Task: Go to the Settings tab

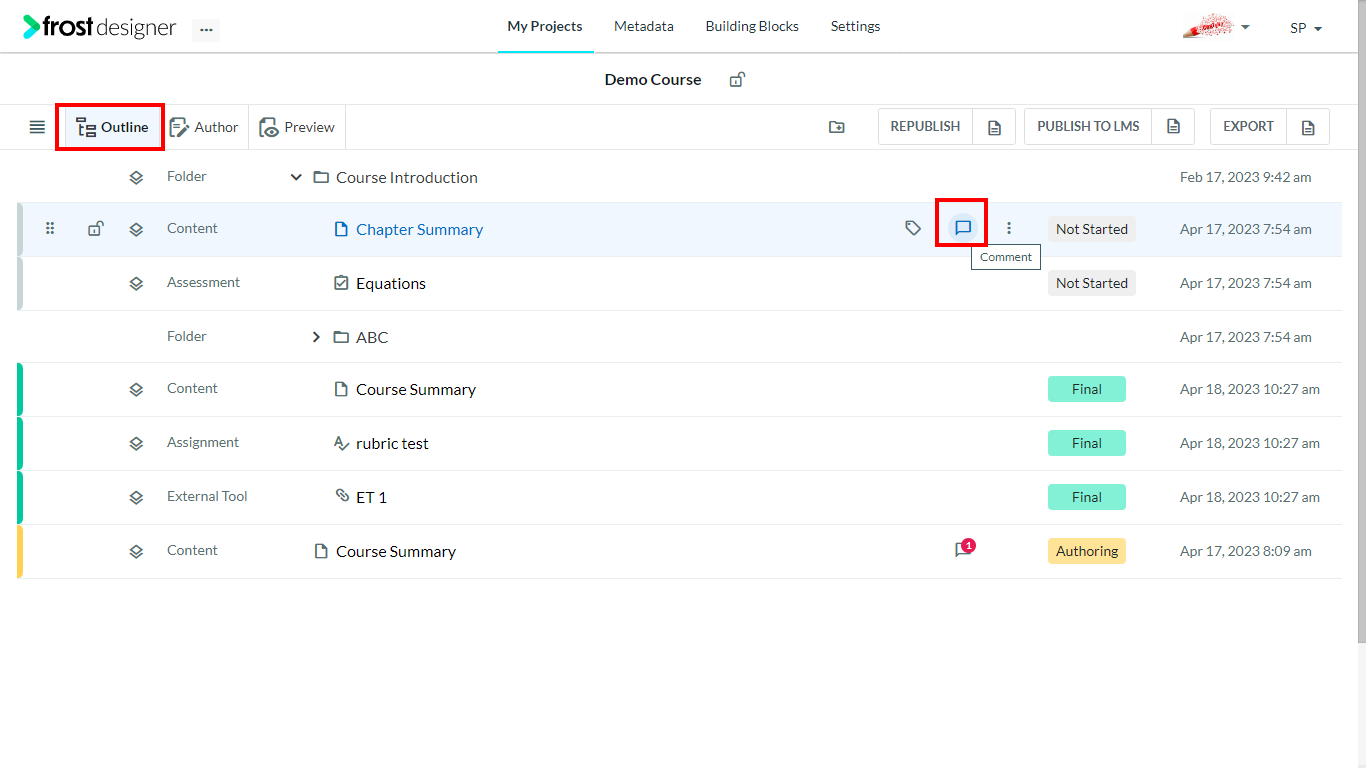Action: point(856,27)
